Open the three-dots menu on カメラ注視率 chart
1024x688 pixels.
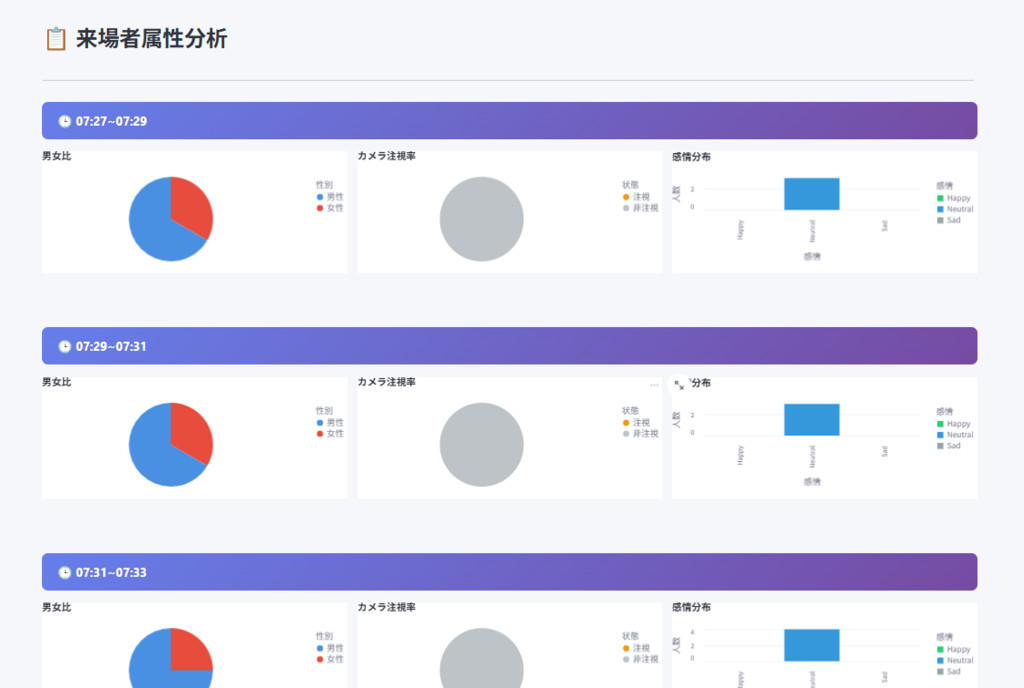[x=654, y=385]
